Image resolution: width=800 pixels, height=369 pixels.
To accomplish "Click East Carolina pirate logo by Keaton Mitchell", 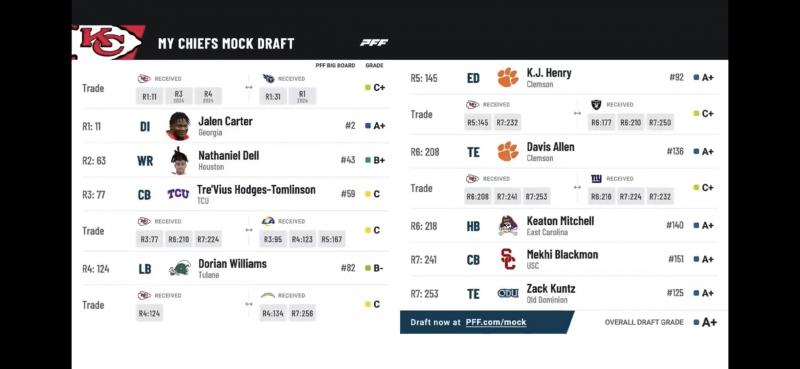I will (x=508, y=225).
